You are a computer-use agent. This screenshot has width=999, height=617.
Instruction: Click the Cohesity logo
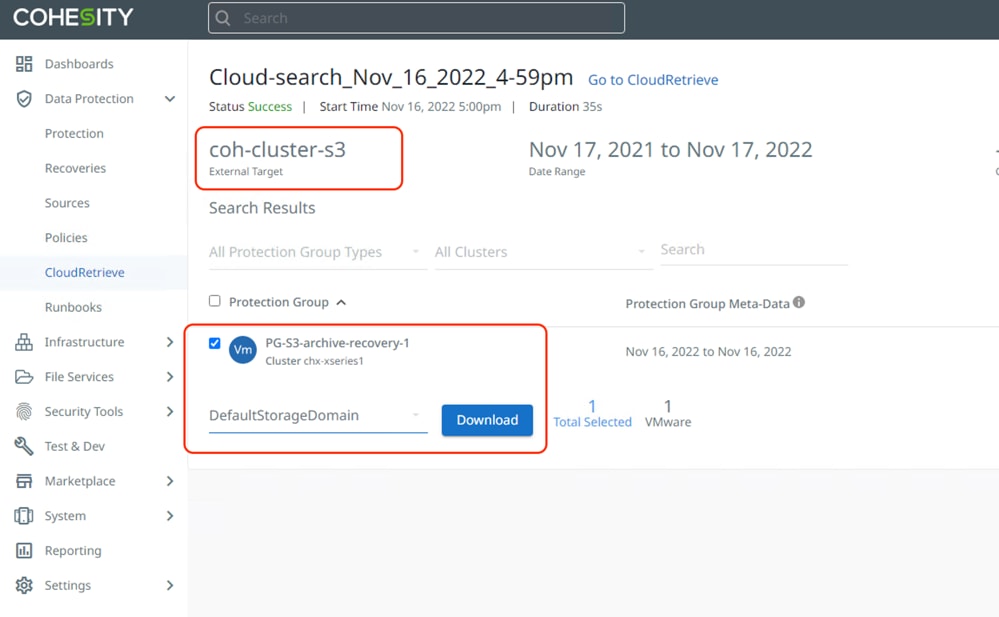click(73, 17)
